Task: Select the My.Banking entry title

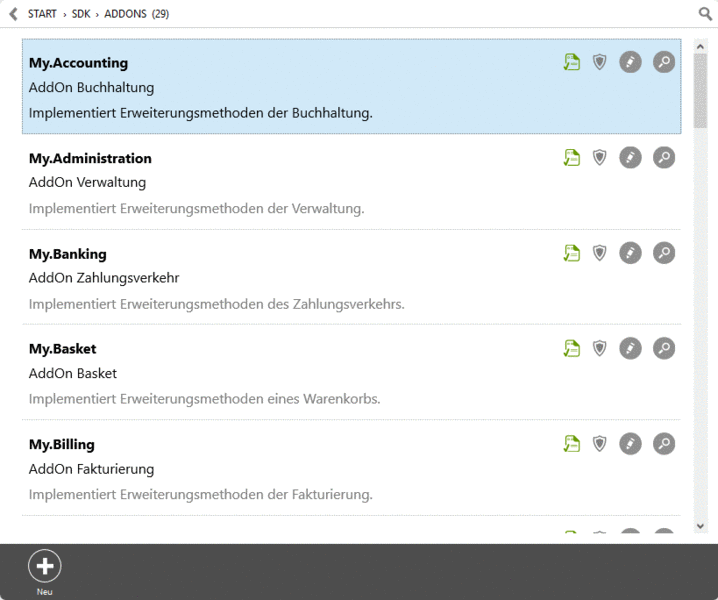Action: click(x=68, y=254)
